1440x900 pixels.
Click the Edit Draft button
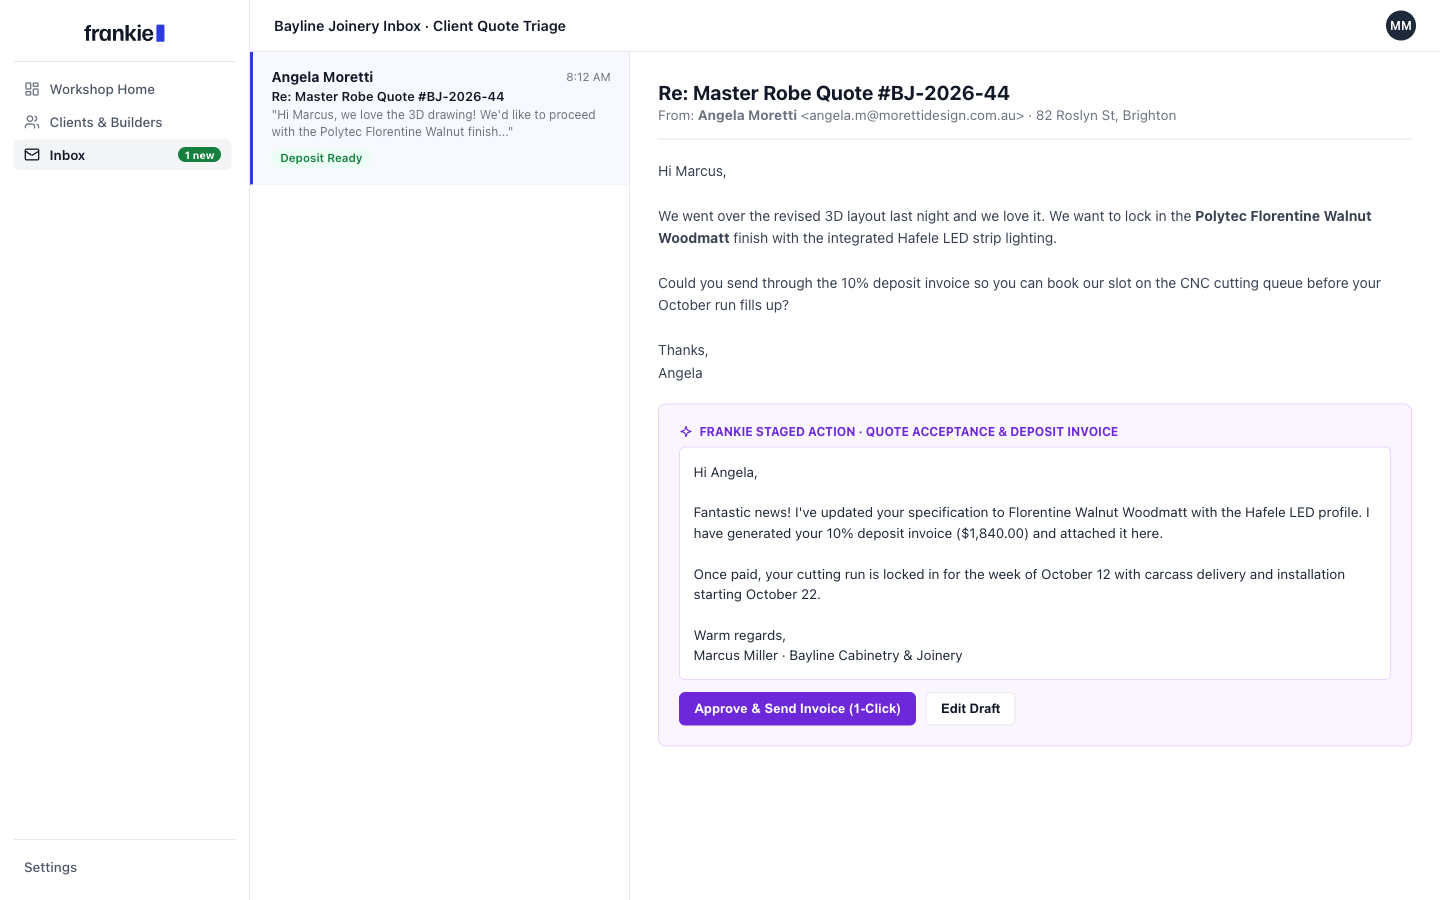click(x=970, y=709)
